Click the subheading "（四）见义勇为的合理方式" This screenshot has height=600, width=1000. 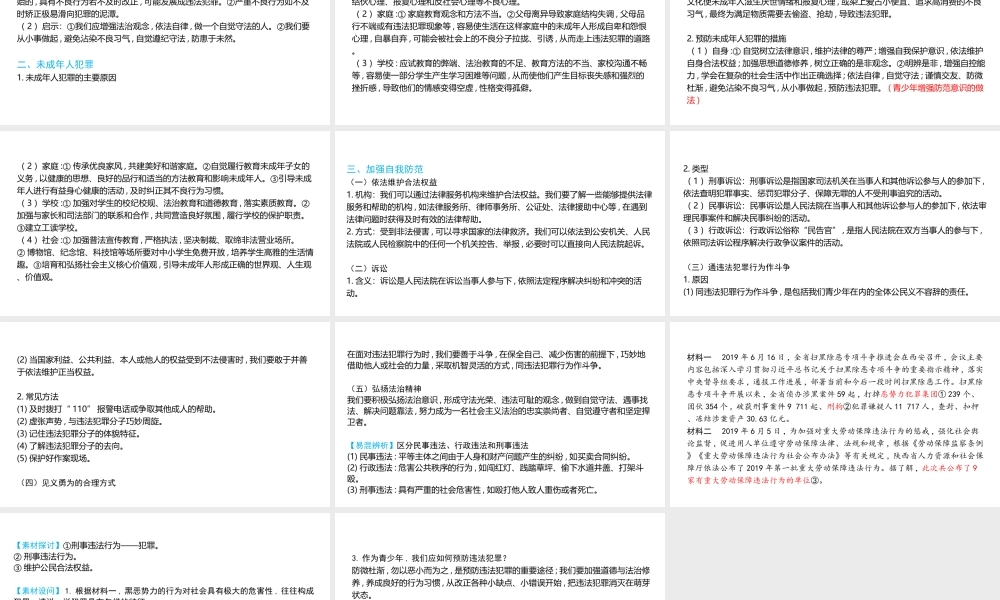(x=68, y=483)
